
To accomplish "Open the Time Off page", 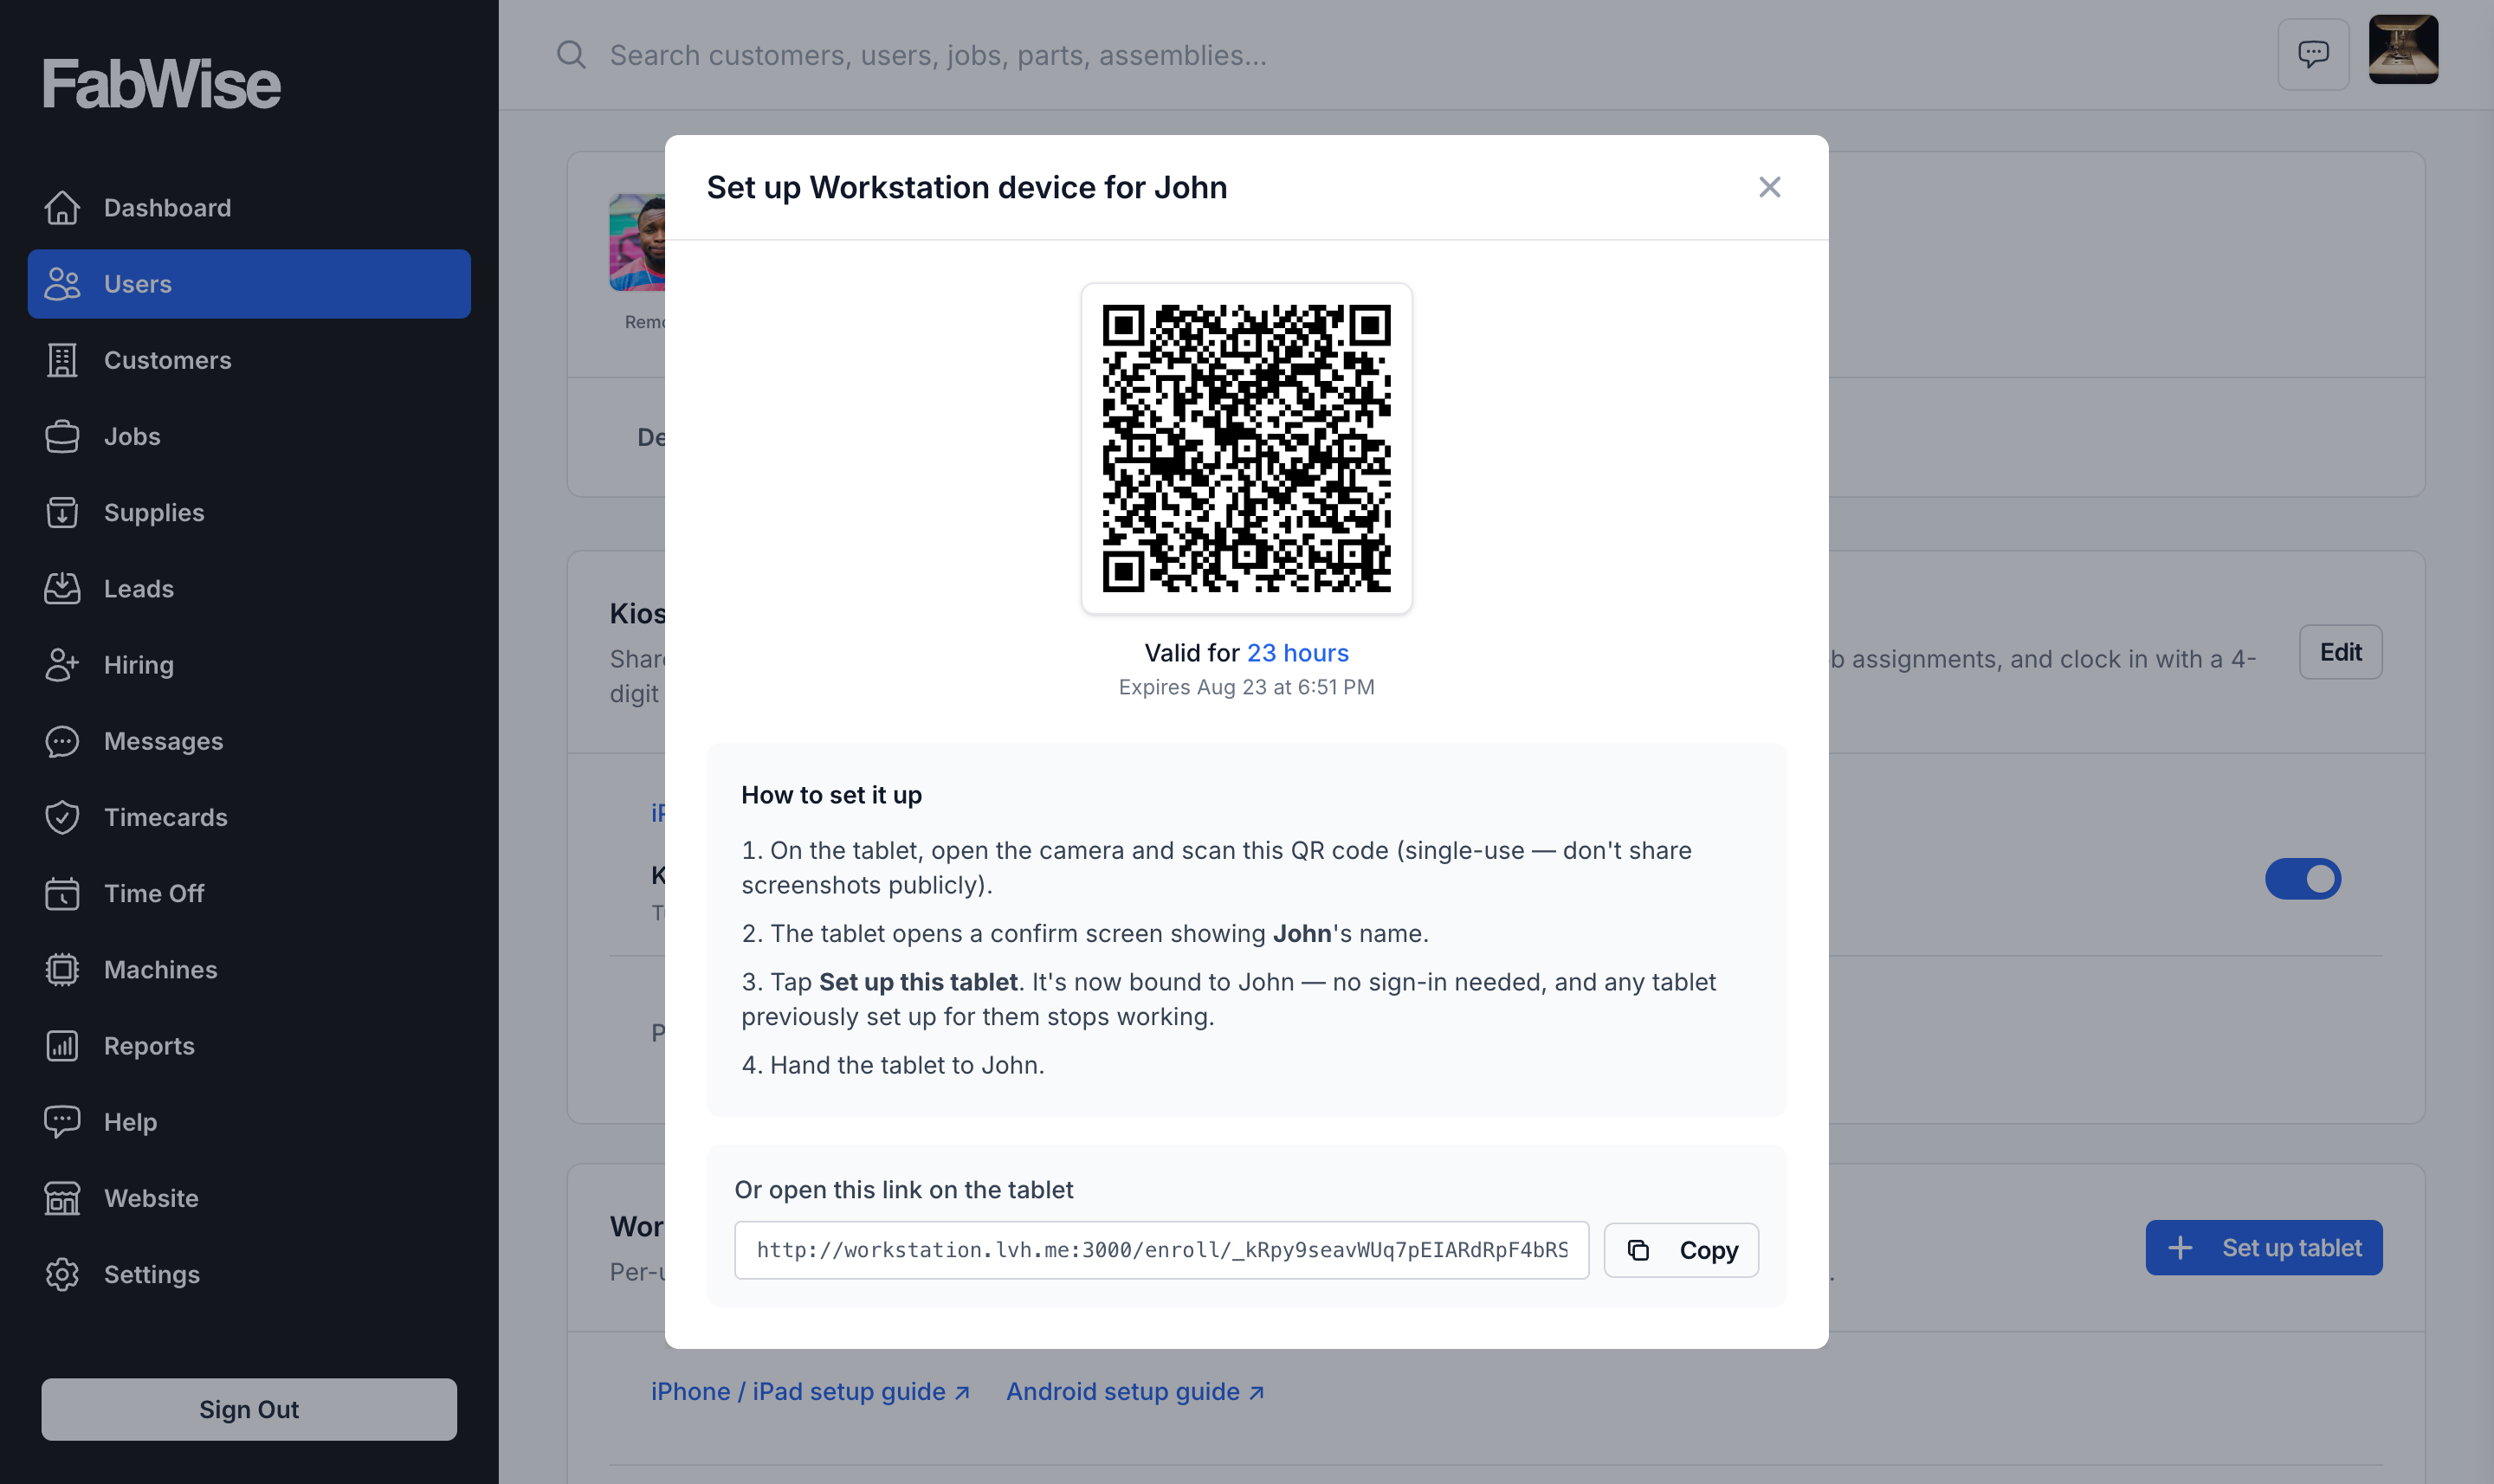I will (249, 893).
